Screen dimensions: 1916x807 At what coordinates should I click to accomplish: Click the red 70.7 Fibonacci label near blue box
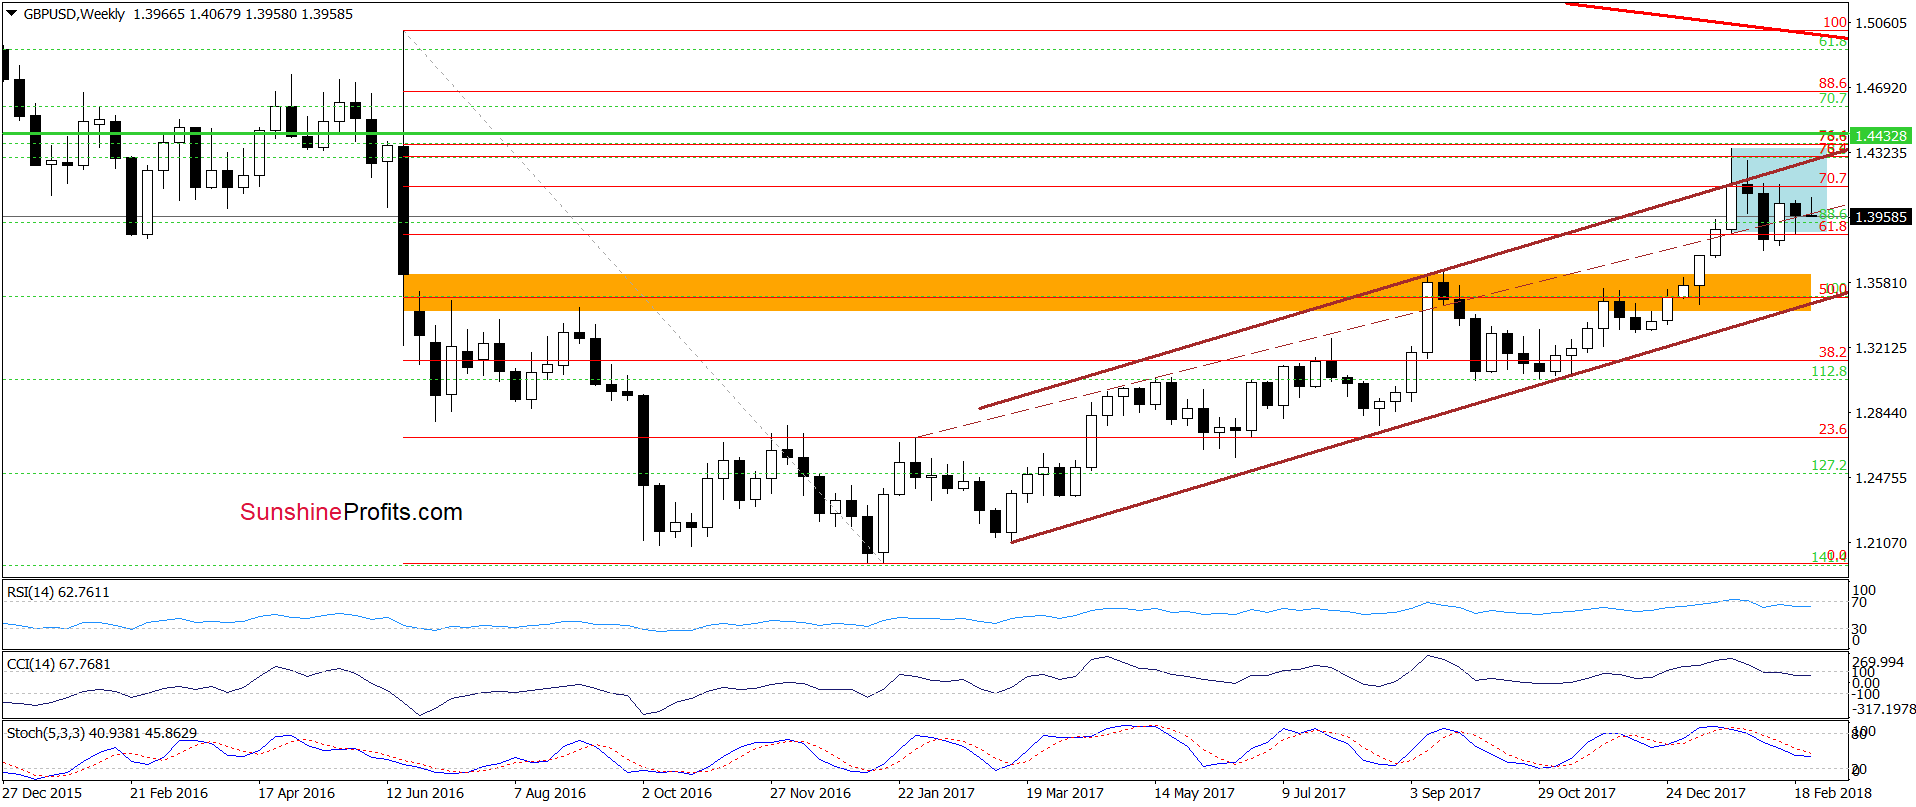click(1833, 179)
